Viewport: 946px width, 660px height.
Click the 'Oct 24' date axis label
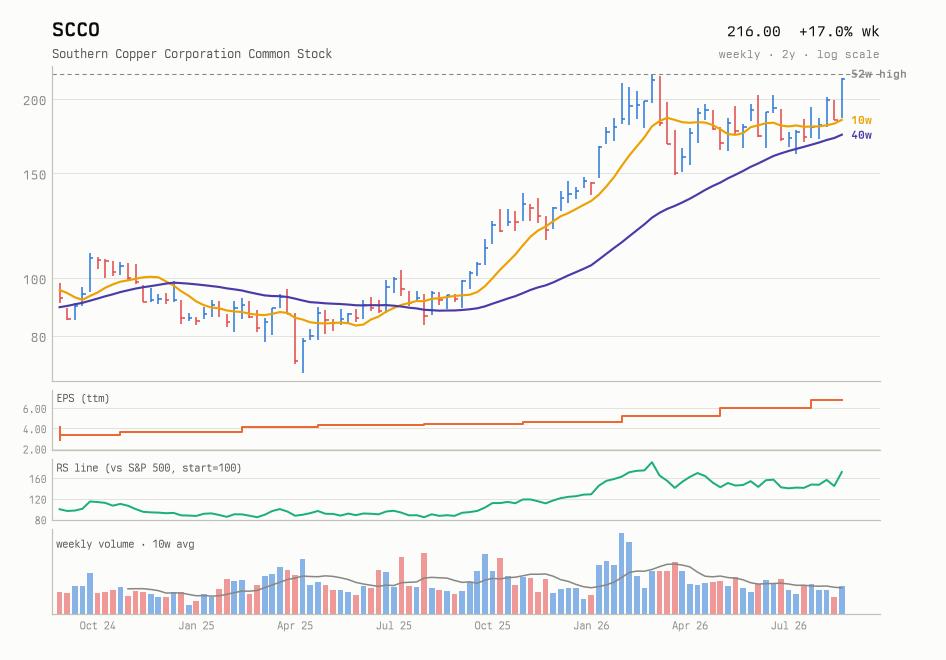97,626
